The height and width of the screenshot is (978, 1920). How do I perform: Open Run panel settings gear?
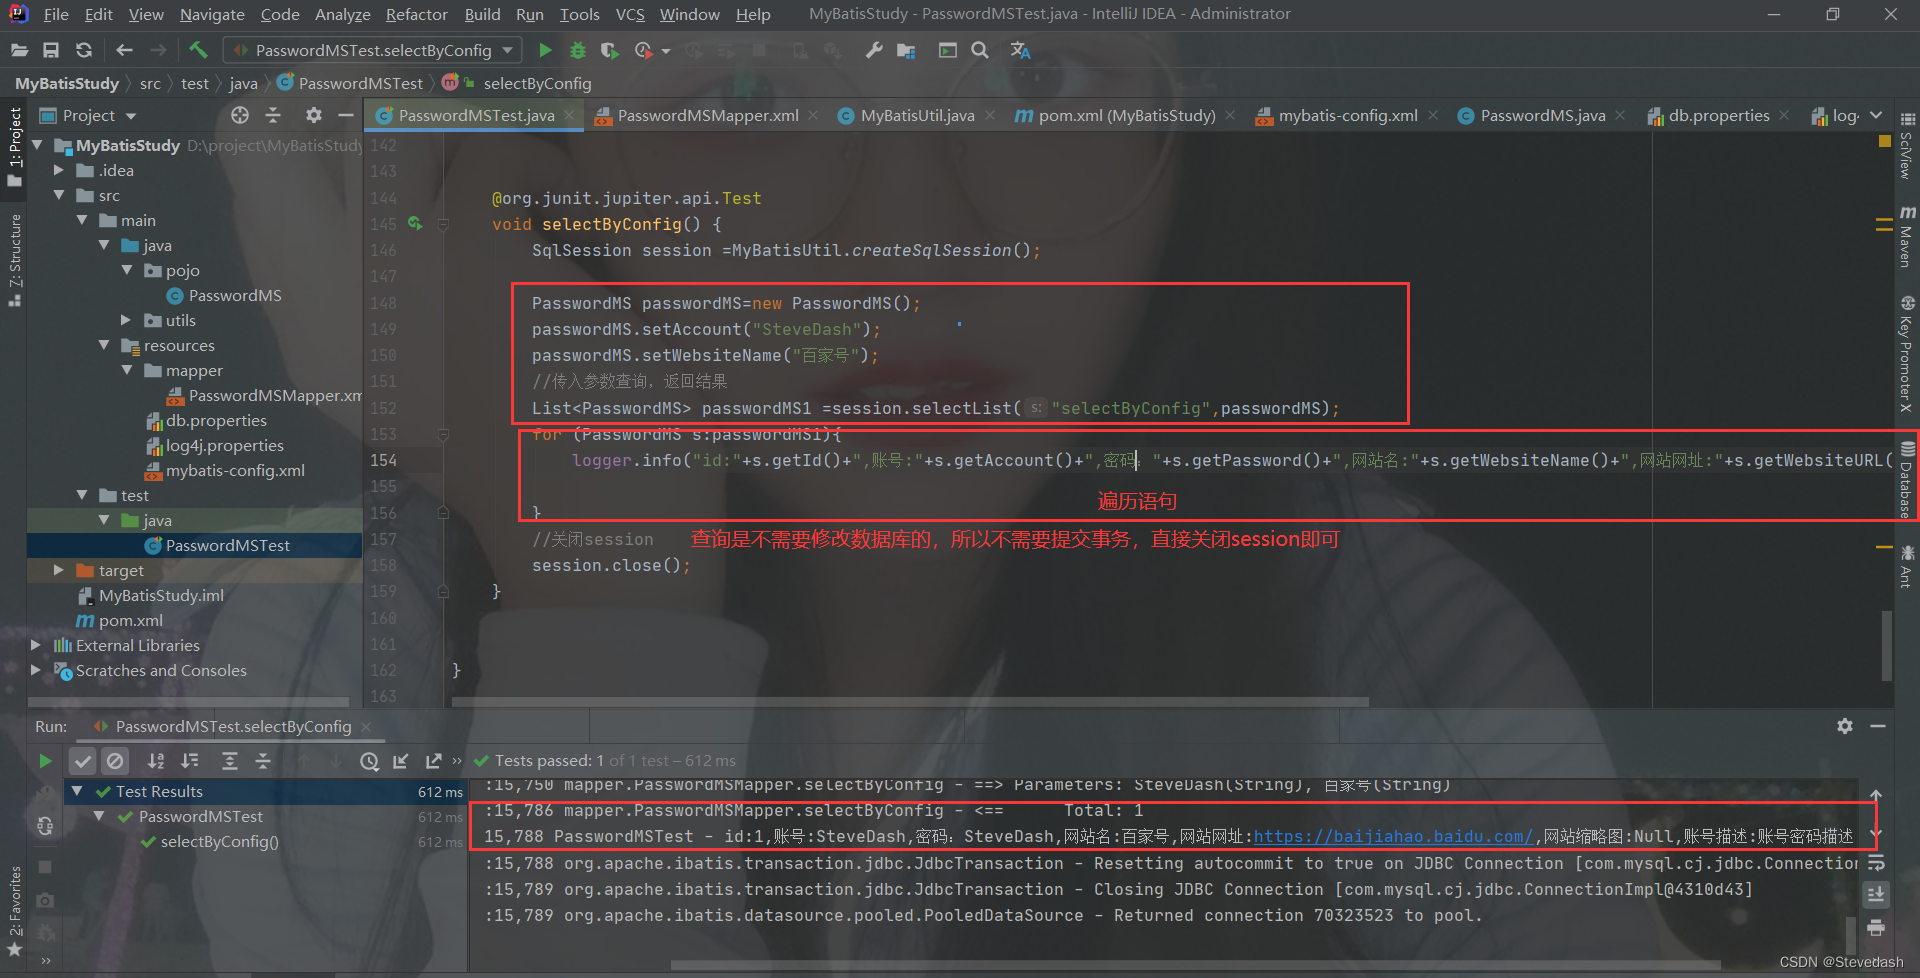(1845, 726)
